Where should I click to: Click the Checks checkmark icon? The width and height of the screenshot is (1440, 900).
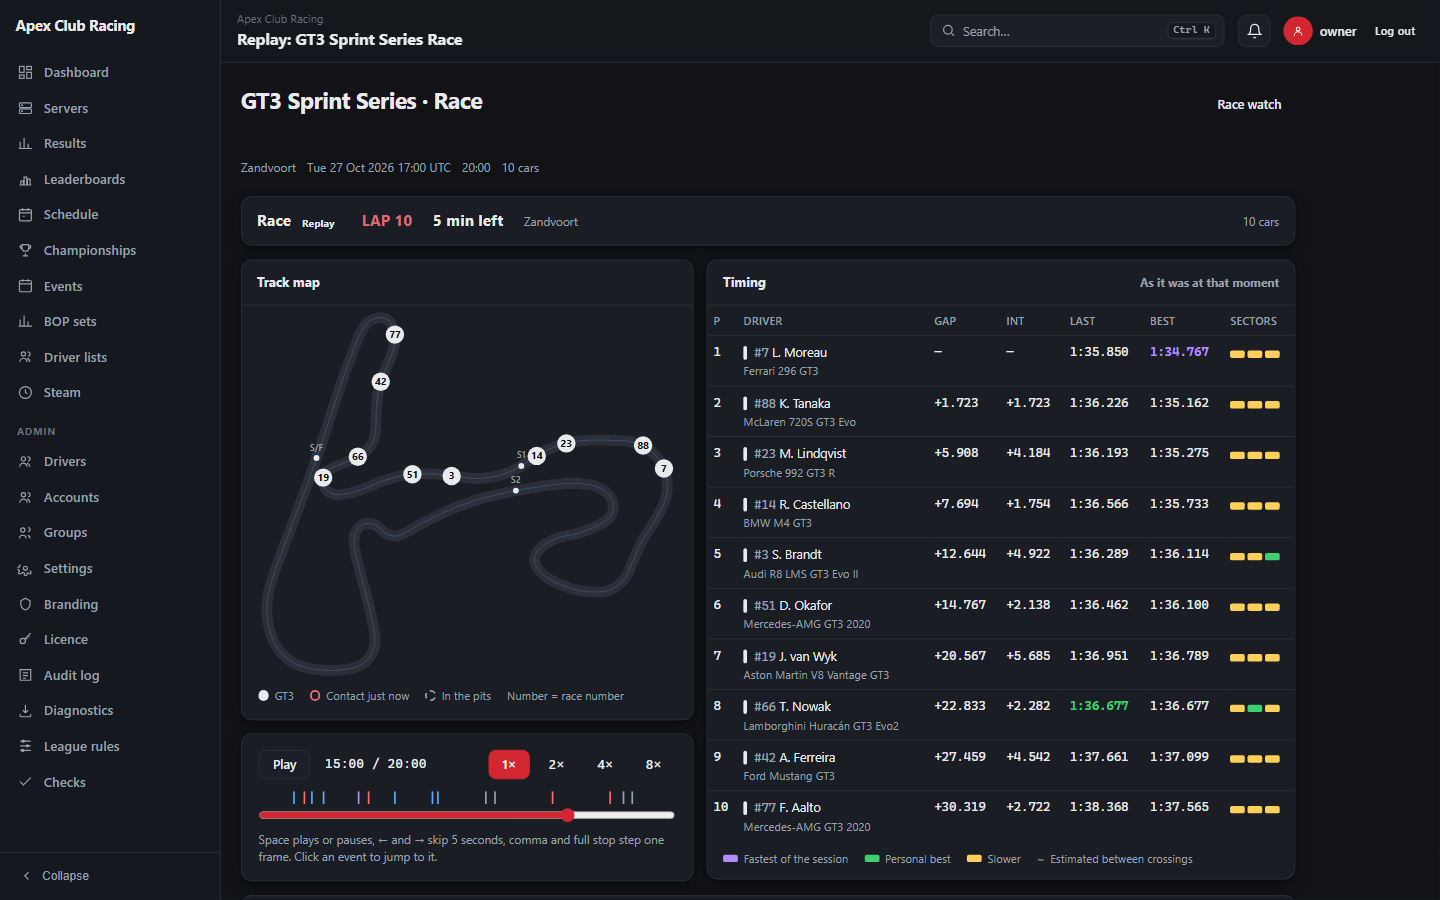(25, 782)
